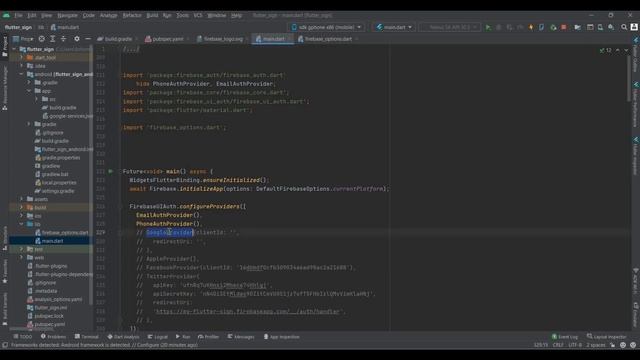Image resolution: width=640 pixels, height=360 pixels.
Task: Click the 2 spaces indent indicator
Action: pos(596,345)
